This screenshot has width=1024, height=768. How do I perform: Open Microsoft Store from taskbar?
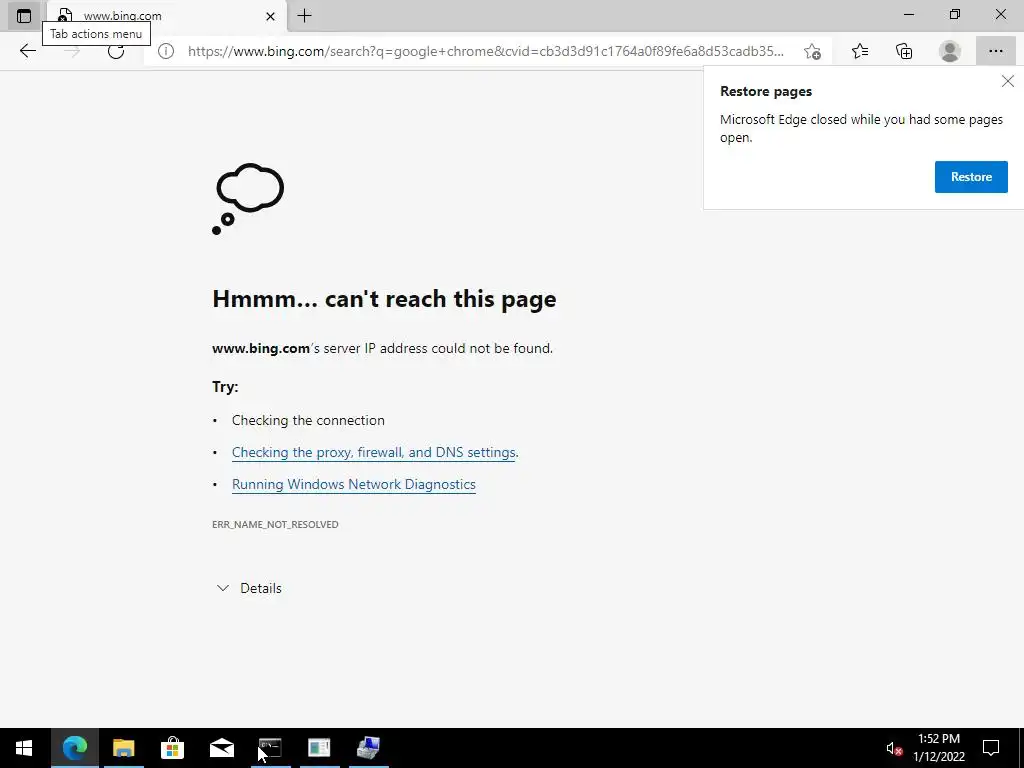[x=172, y=748]
